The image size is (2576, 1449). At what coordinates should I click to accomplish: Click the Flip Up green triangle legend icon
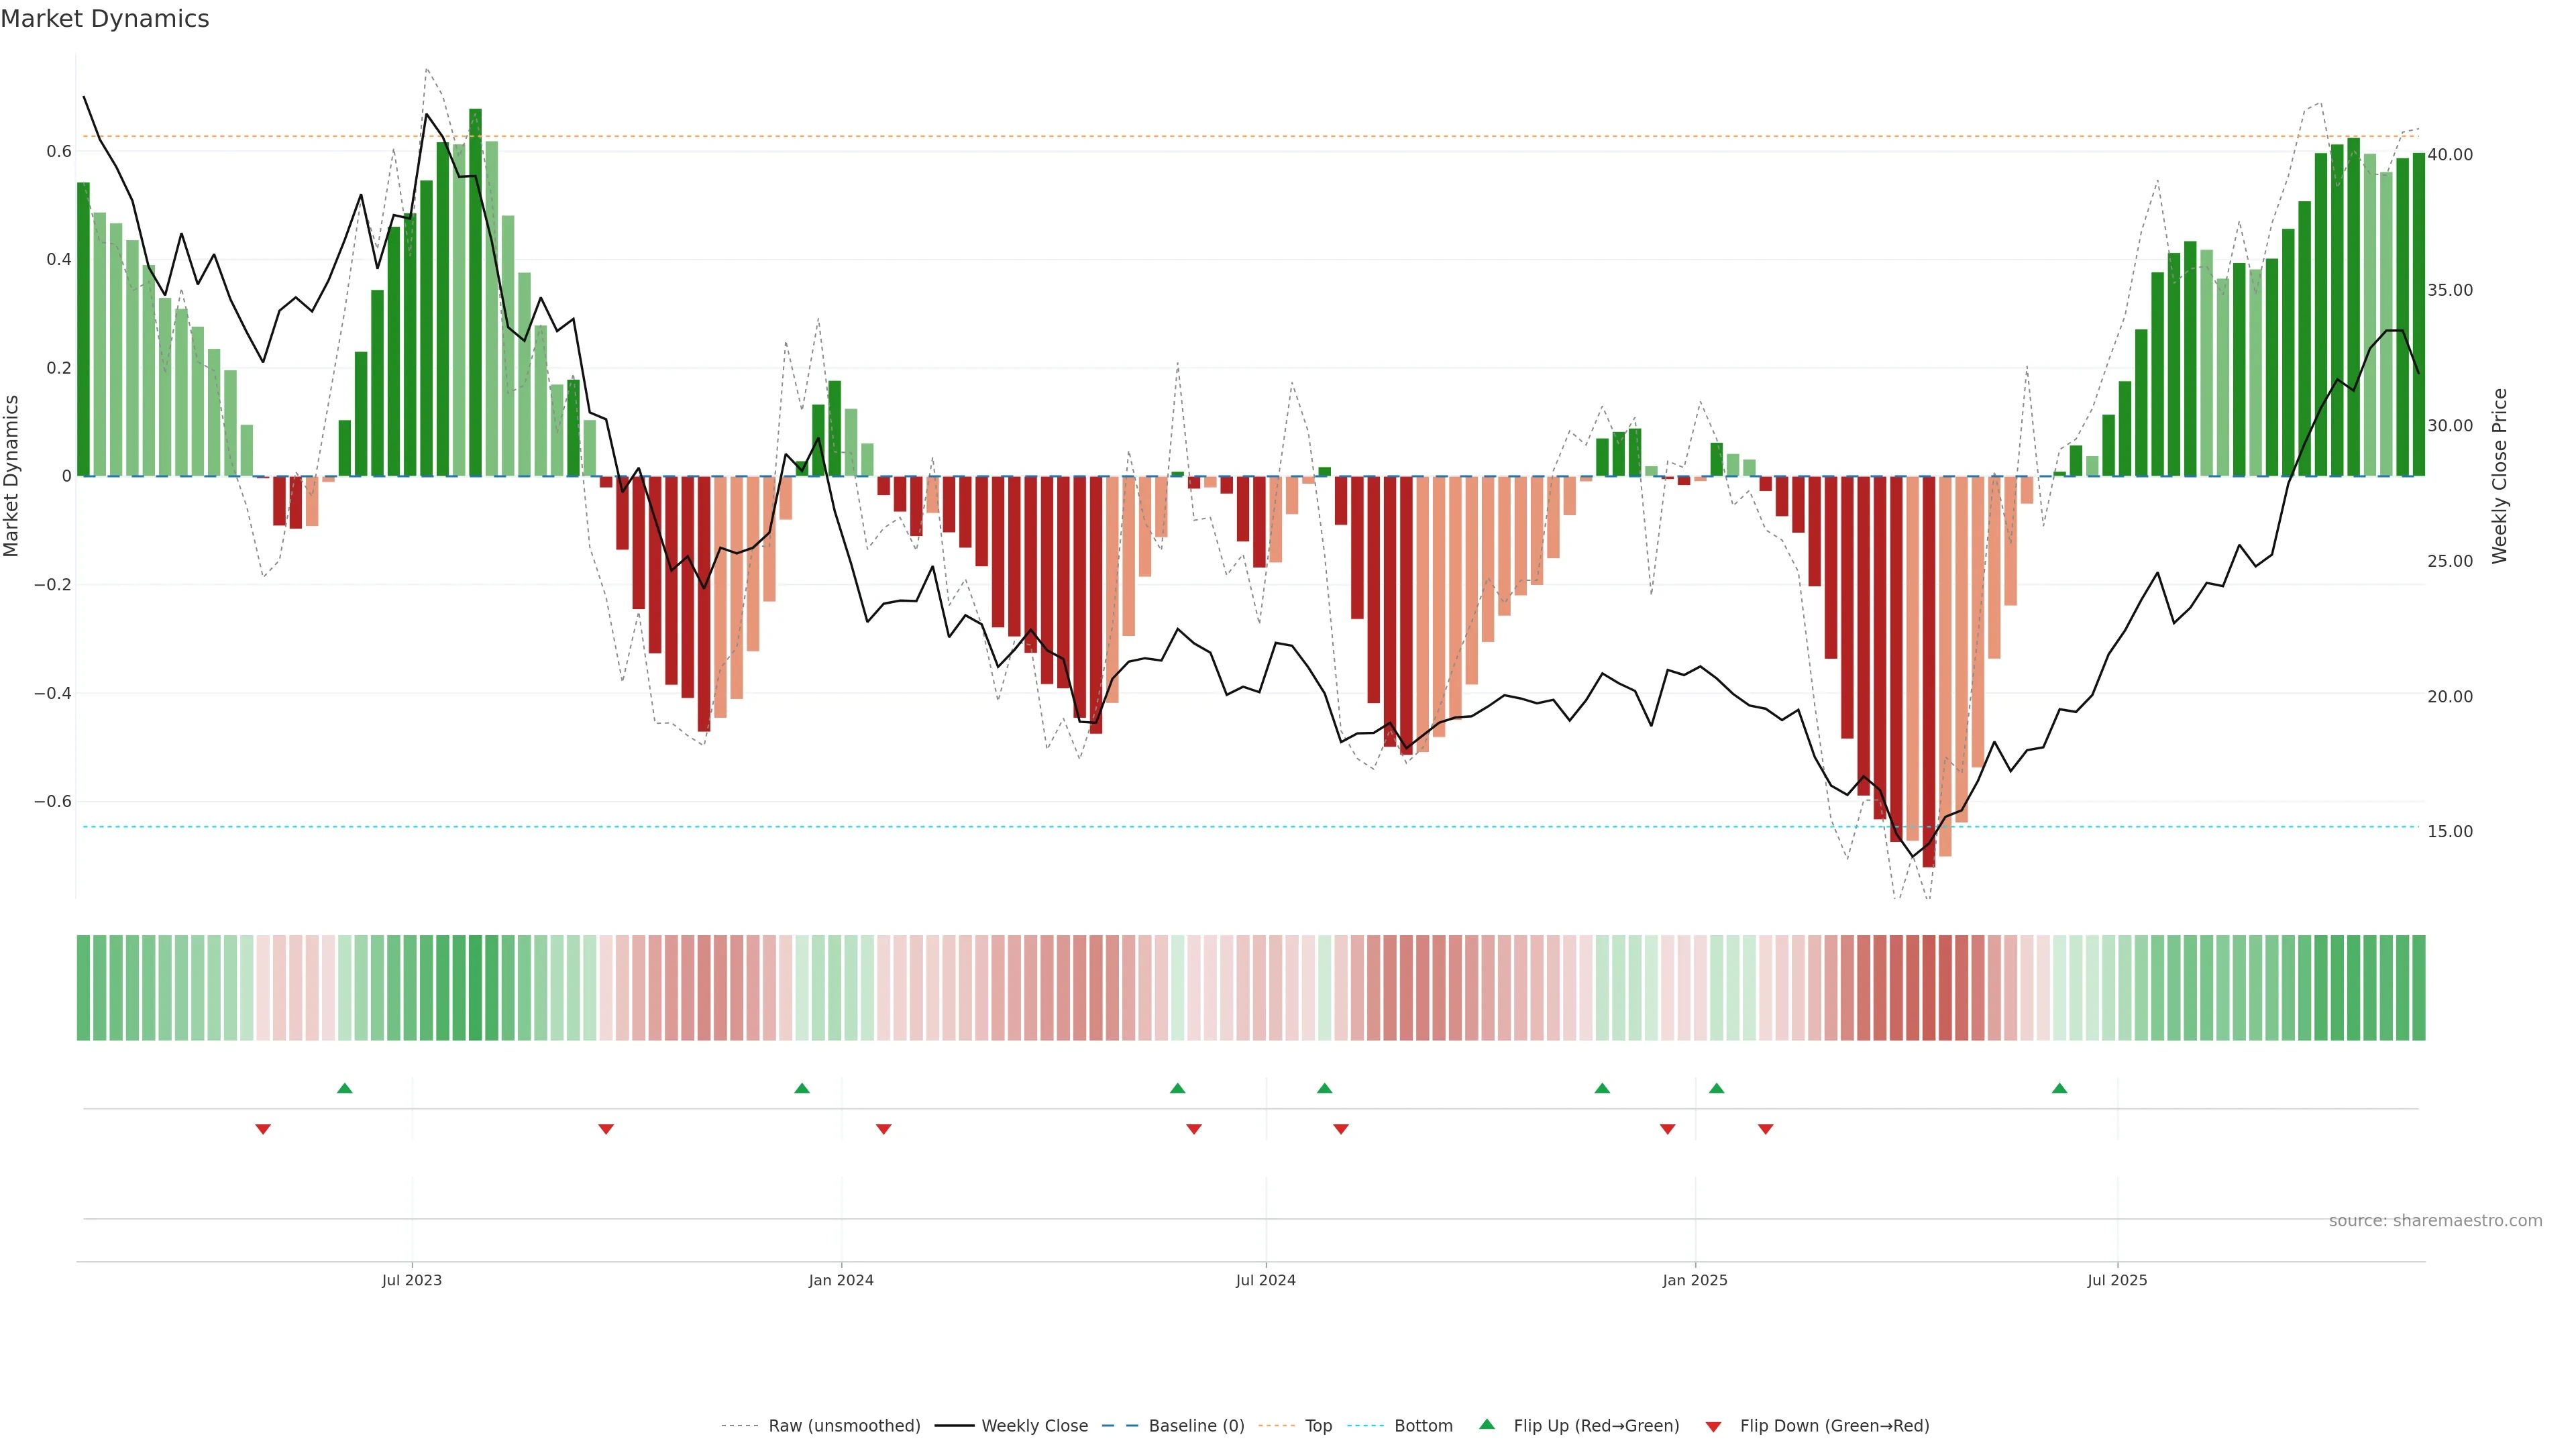(x=1487, y=1424)
